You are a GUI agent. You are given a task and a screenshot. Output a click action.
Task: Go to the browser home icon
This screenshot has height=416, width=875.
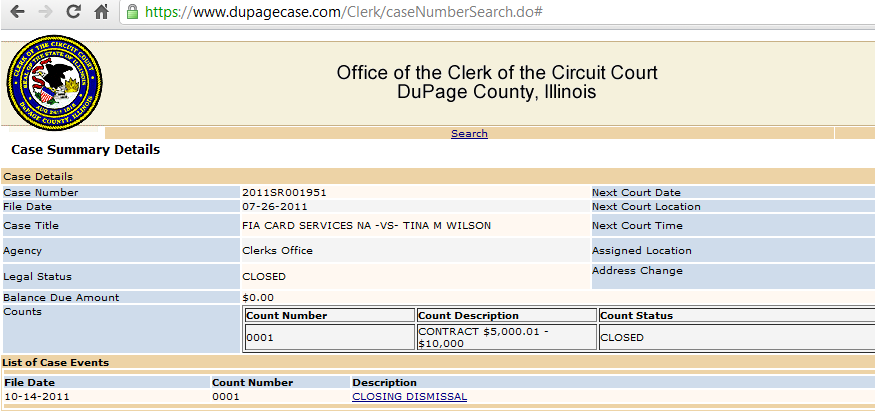tap(101, 12)
